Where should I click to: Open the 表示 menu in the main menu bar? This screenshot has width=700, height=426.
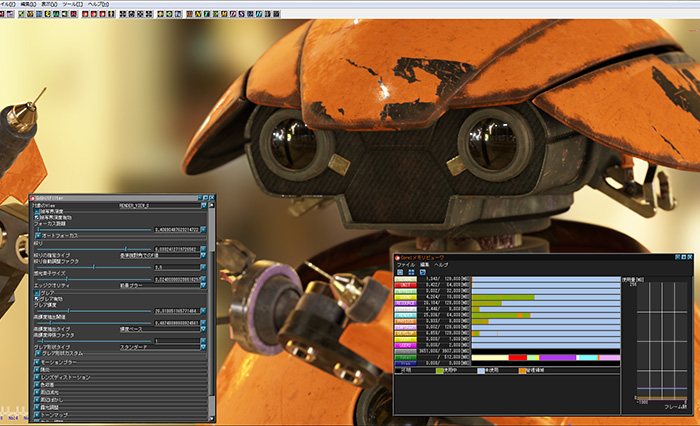49,4
